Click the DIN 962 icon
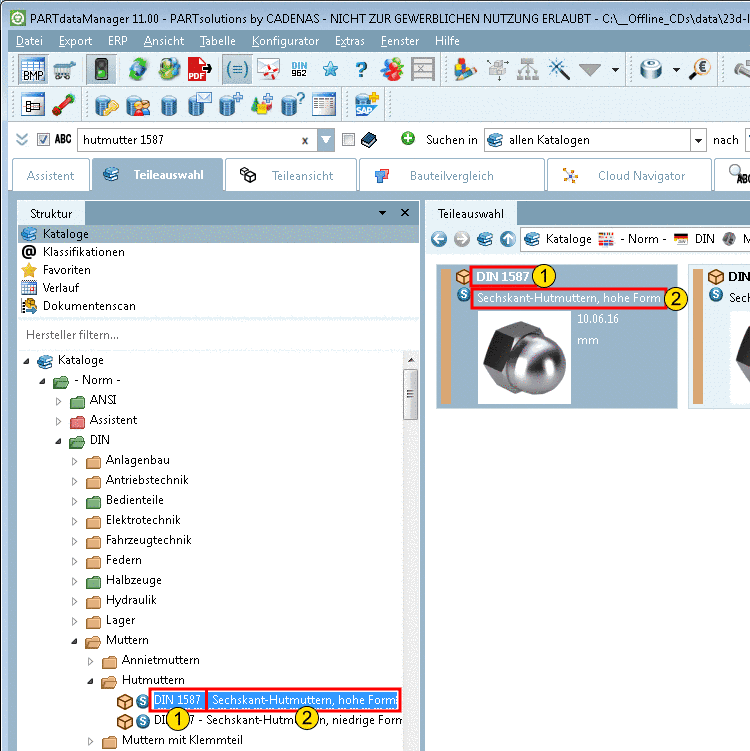The image size is (750, 751). 299,69
